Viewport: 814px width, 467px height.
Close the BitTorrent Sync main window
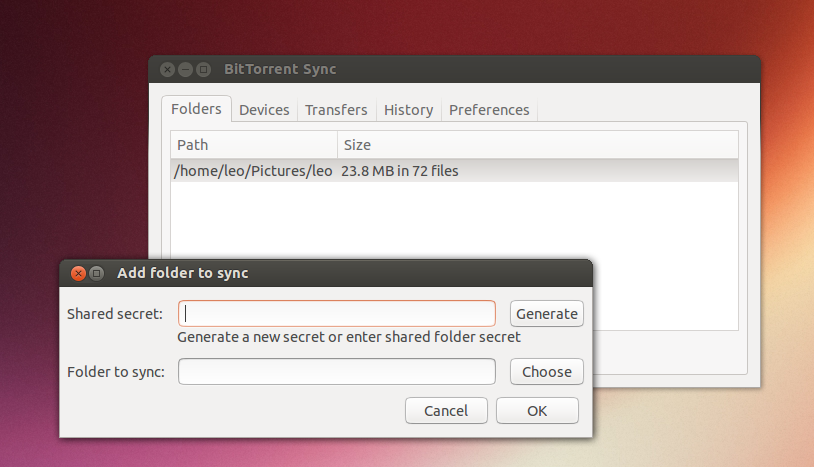pos(167,70)
